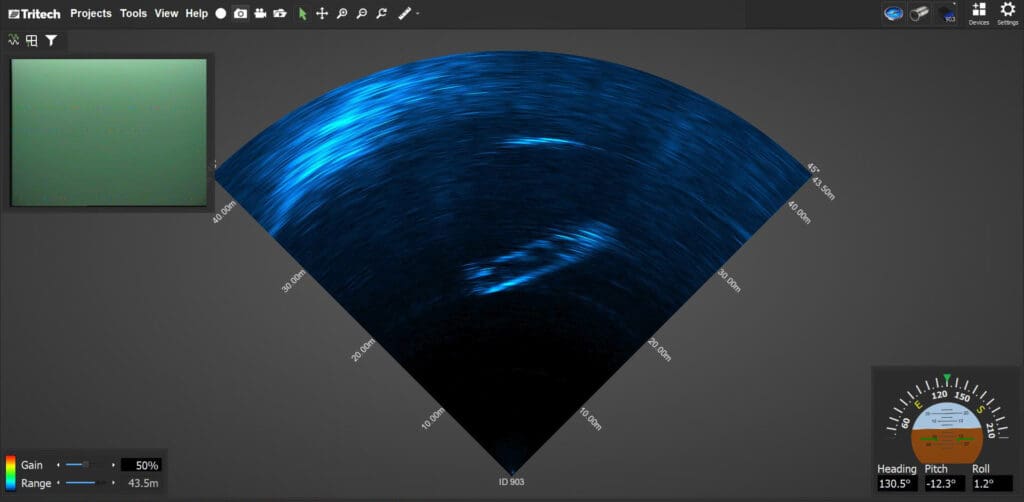Open the Devices panel
The width and height of the screenshot is (1024, 502).
[978, 13]
